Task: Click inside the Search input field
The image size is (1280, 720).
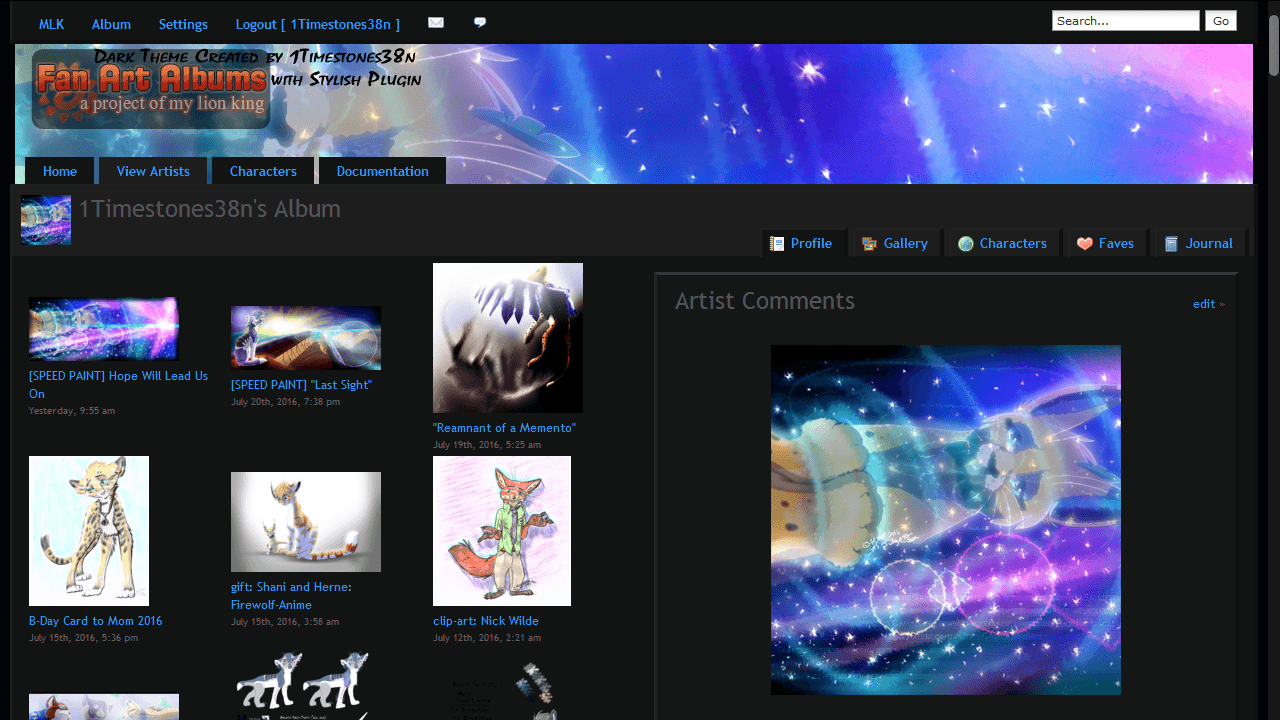Action: point(1125,19)
